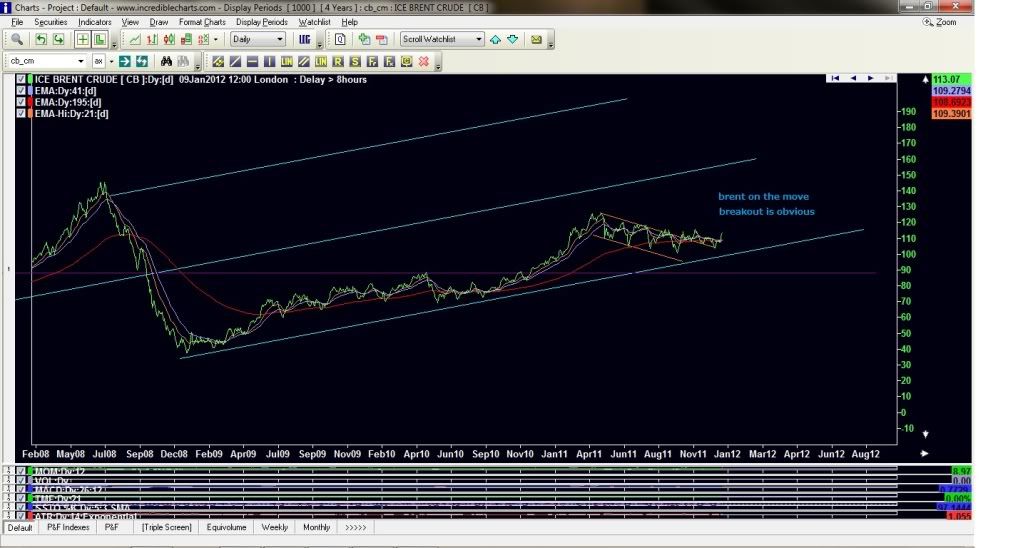Click the green undo arrow icon
The image size is (1023, 548).
(x=41, y=39)
